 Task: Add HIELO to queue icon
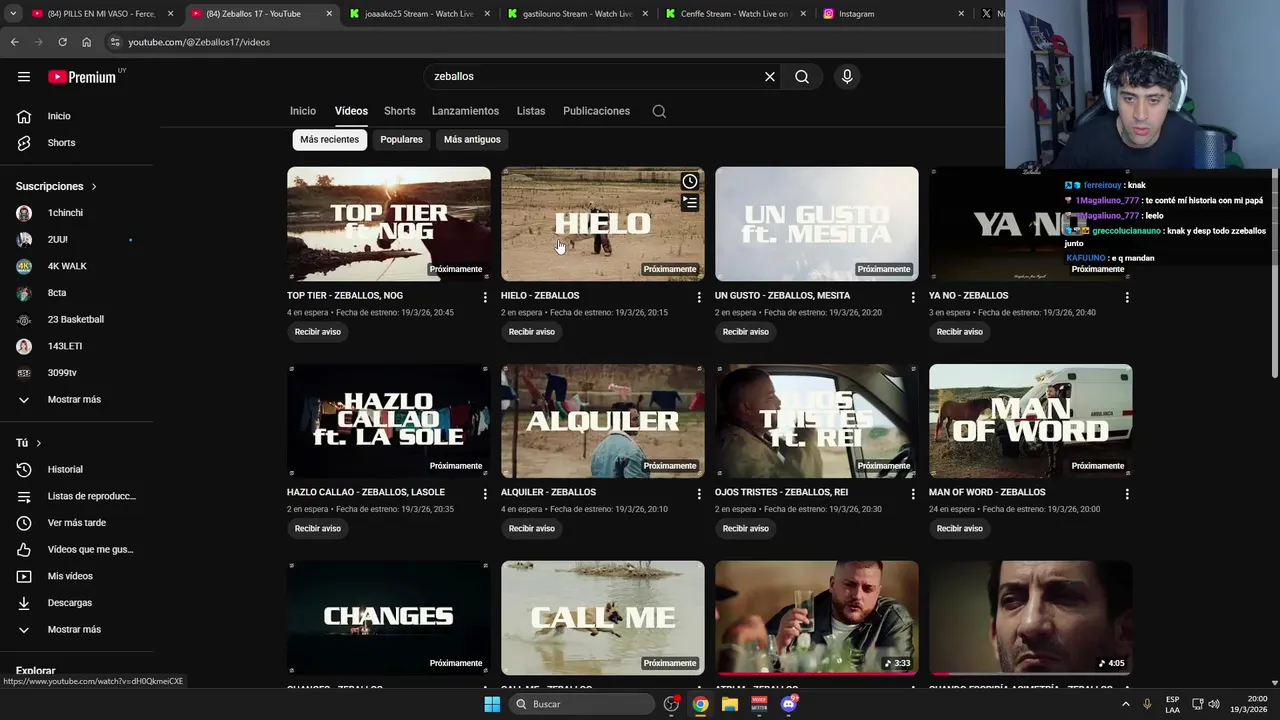point(690,203)
